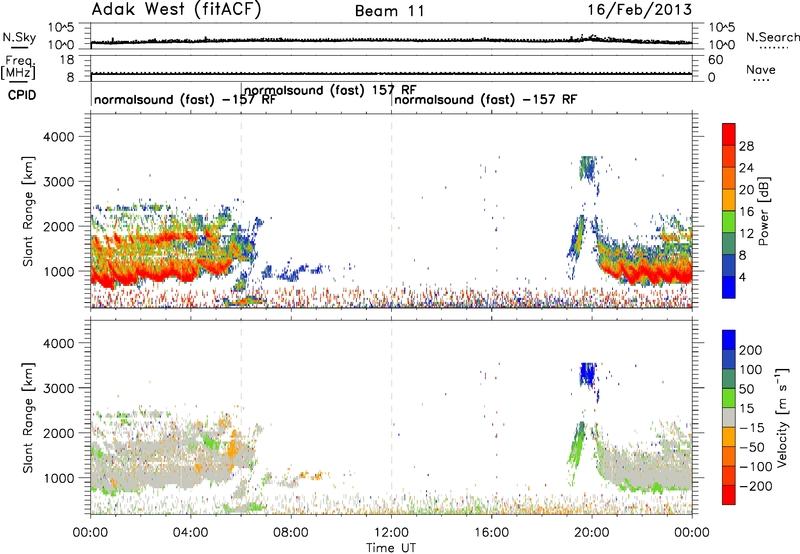Viewport: 800px width, 554px height.
Task: Click the dashed 12:00 marker in power panel
Action: pyautogui.click(x=391, y=210)
